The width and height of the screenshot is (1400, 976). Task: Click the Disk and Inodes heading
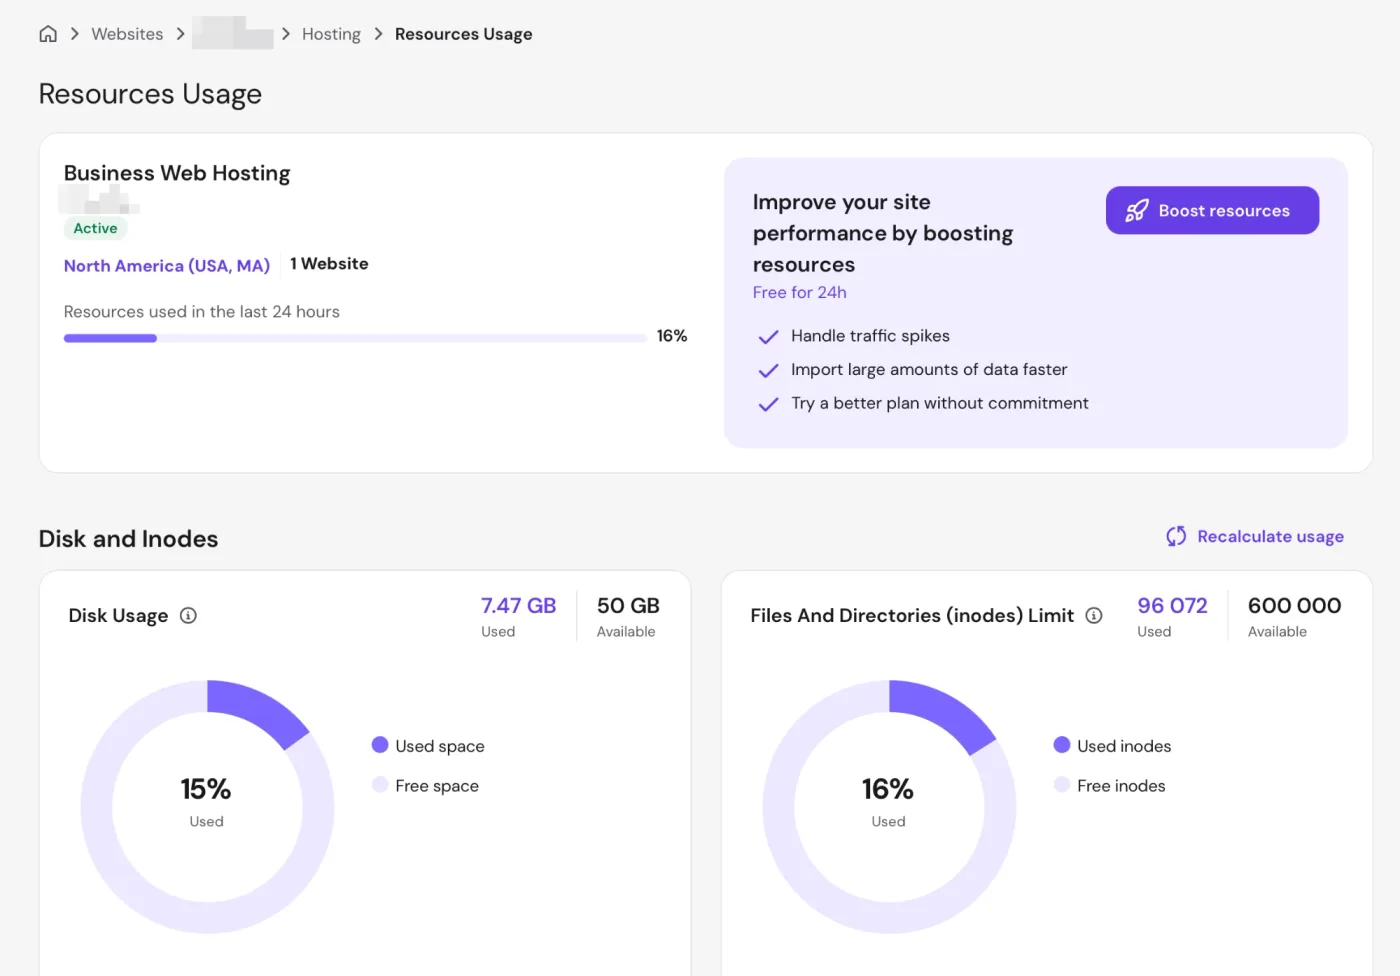pos(128,539)
